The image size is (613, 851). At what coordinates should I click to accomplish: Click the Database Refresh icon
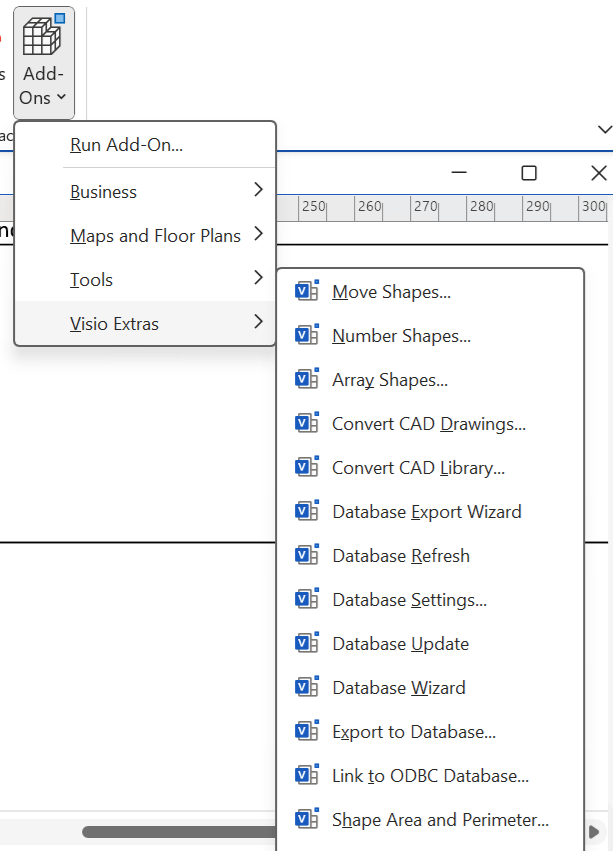(307, 555)
